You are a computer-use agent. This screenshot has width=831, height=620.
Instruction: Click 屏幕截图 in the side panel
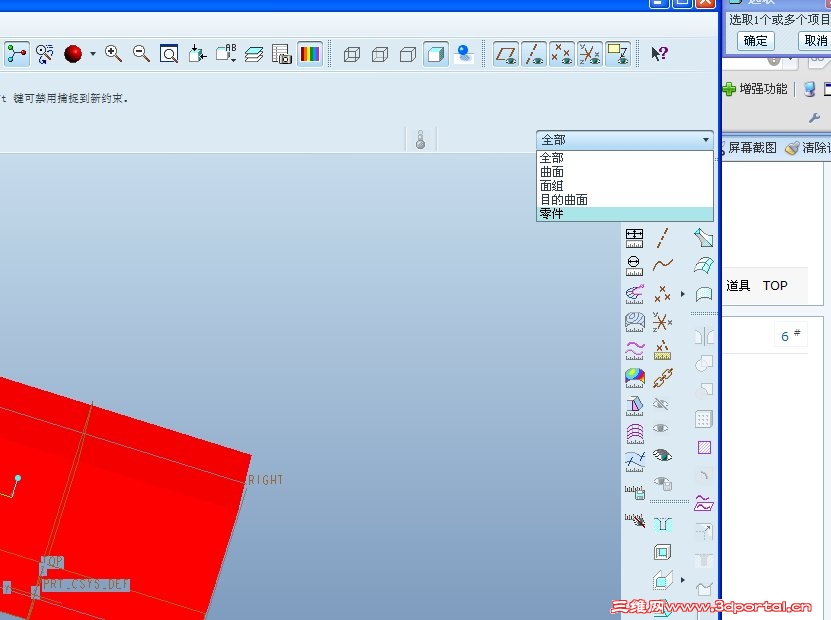[750, 148]
